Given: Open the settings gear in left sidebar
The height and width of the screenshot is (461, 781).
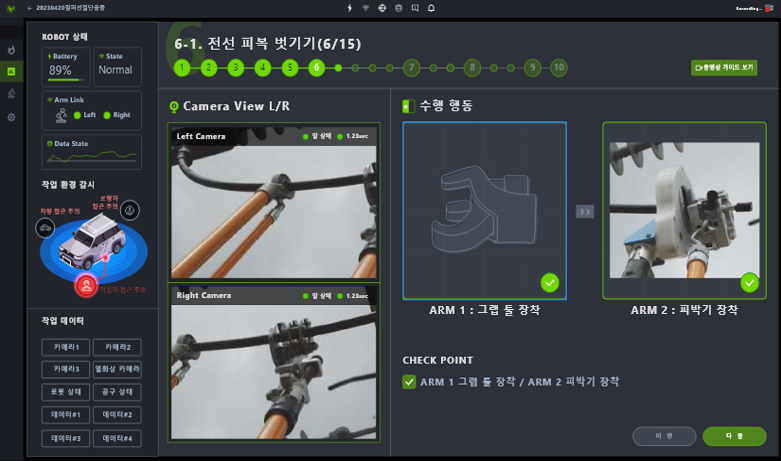Looking at the screenshot, I should tap(11, 117).
